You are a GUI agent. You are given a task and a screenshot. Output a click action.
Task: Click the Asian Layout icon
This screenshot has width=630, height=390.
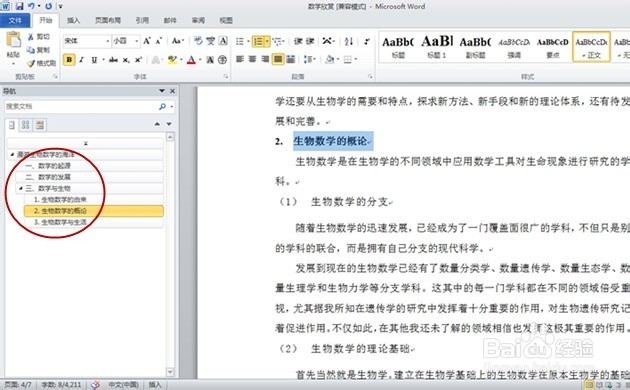(x=327, y=41)
